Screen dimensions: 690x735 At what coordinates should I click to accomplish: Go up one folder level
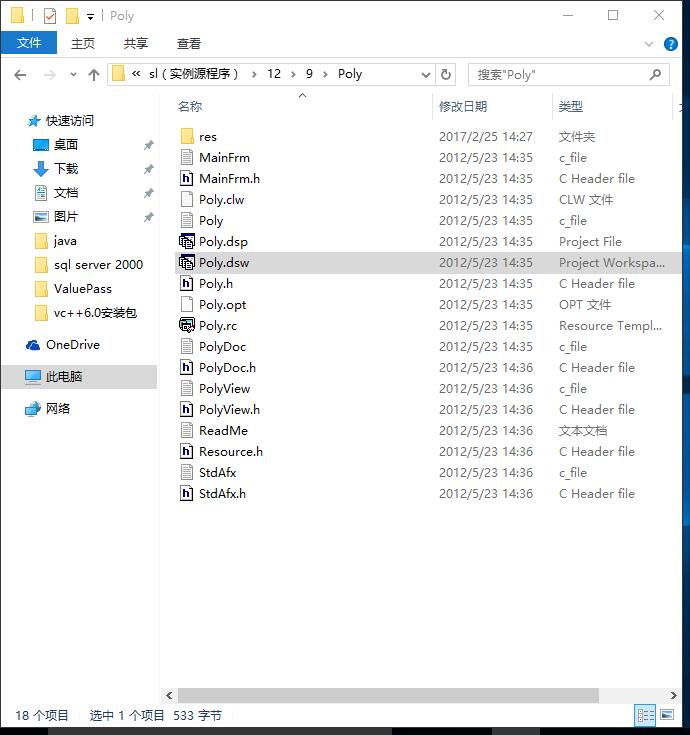(94, 75)
